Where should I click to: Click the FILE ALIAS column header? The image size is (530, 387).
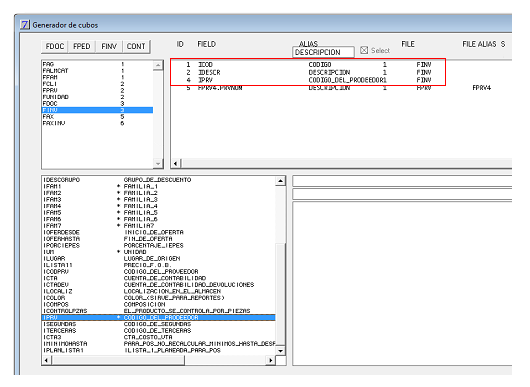click(x=479, y=44)
